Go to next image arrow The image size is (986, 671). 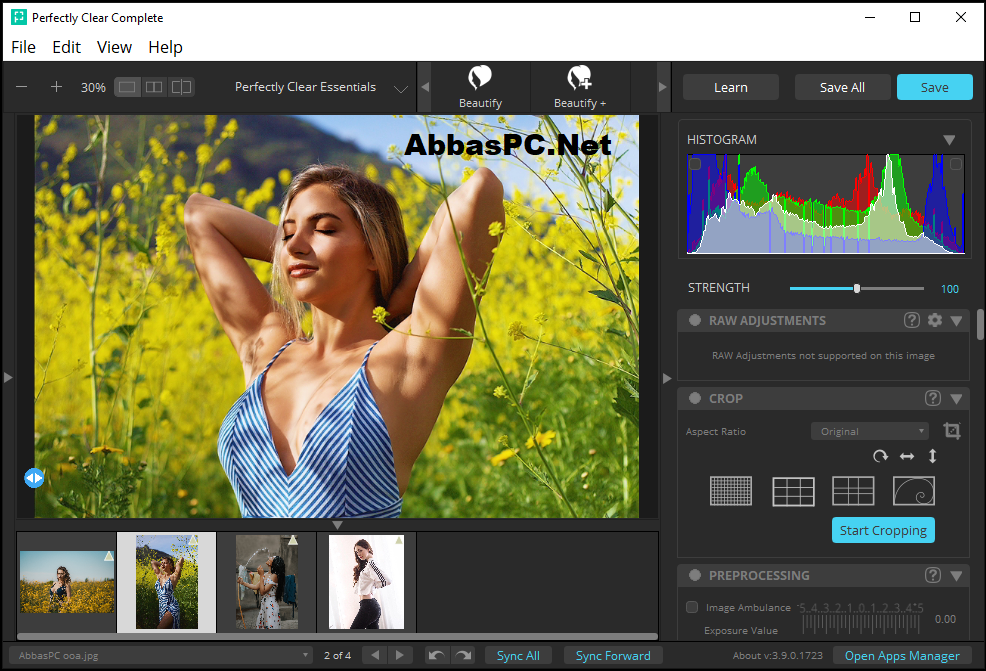(400, 655)
